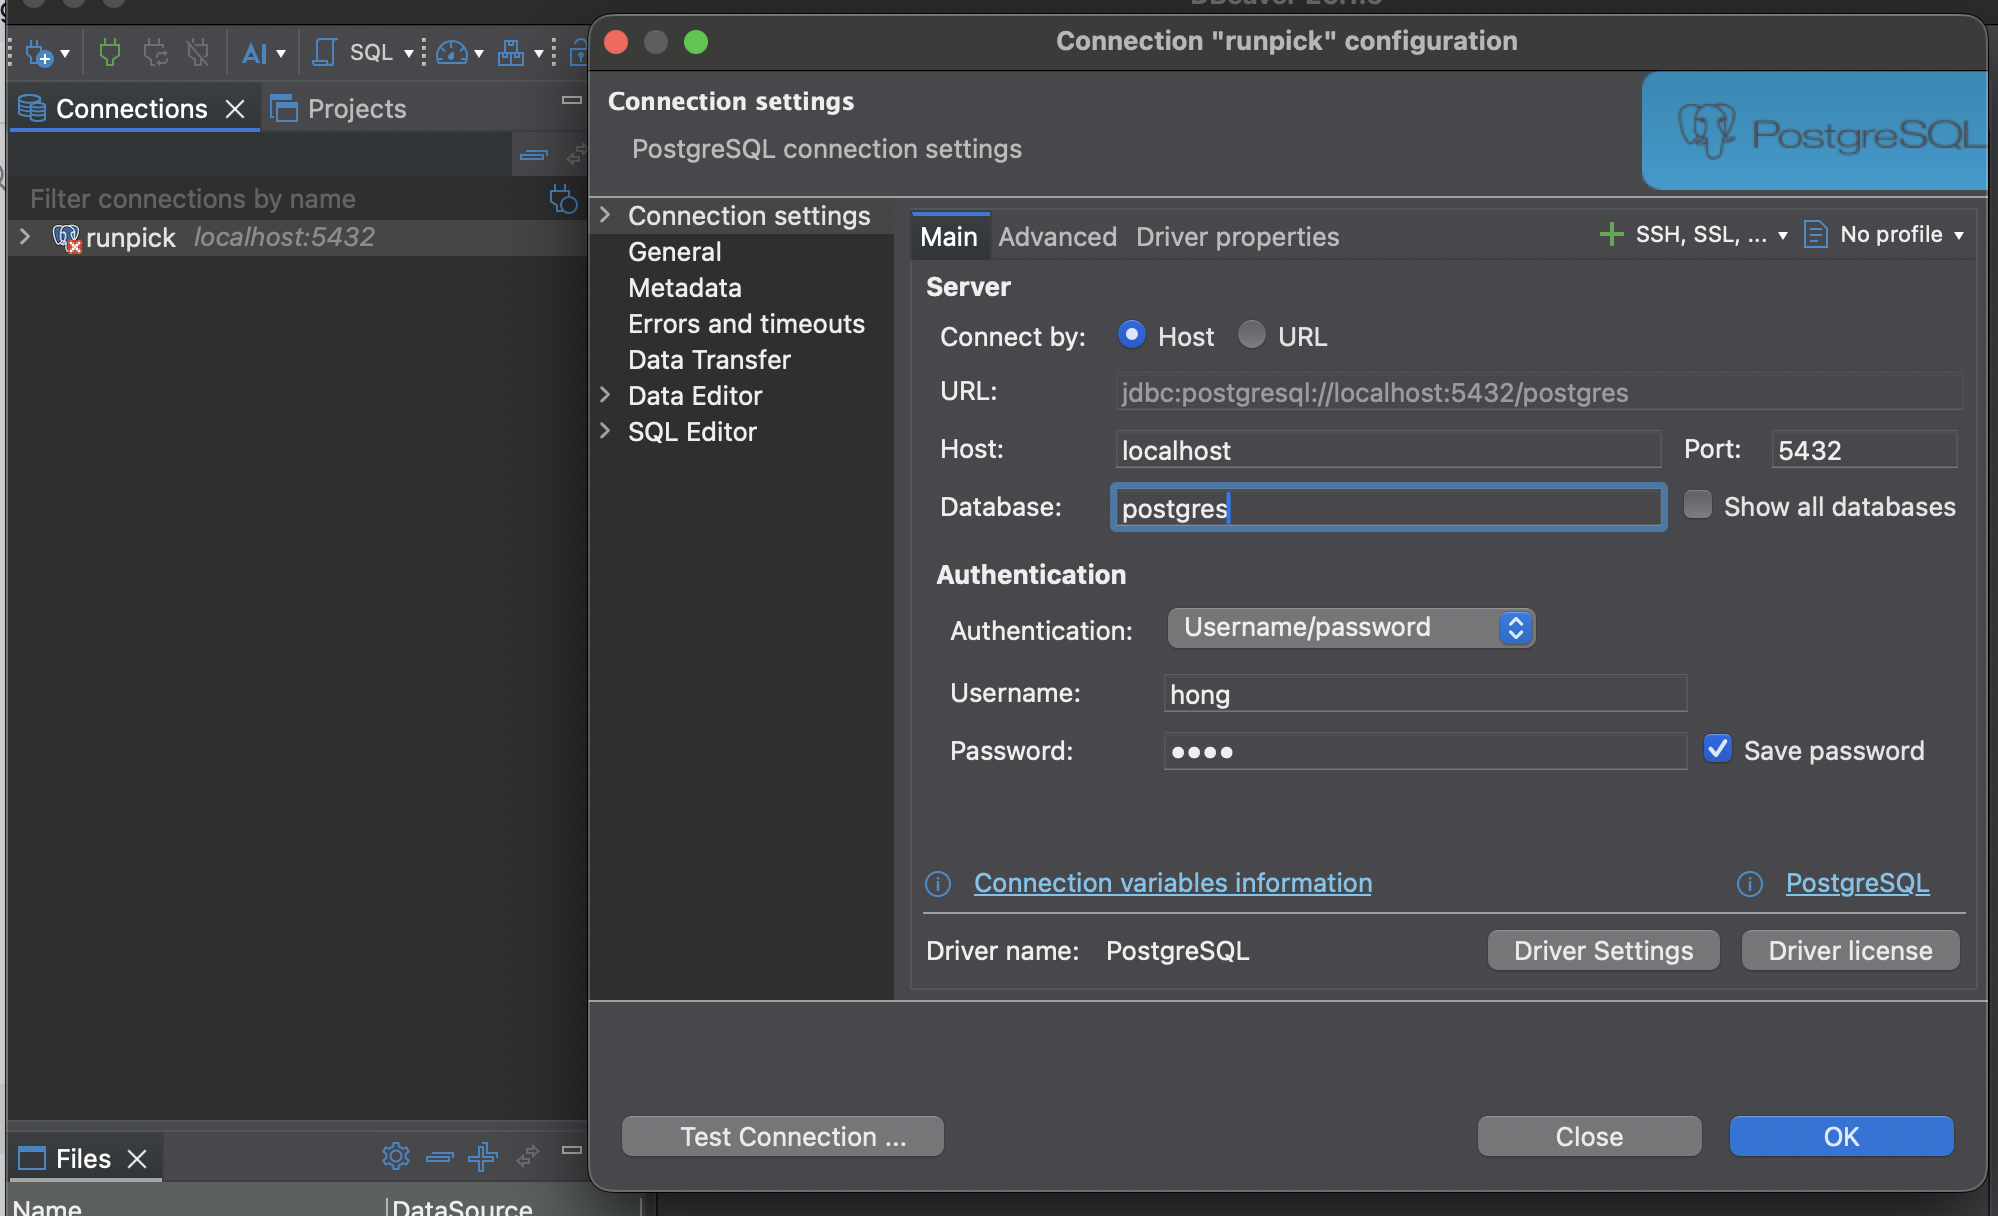Switch to the Driver properties tab

pyautogui.click(x=1237, y=237)
